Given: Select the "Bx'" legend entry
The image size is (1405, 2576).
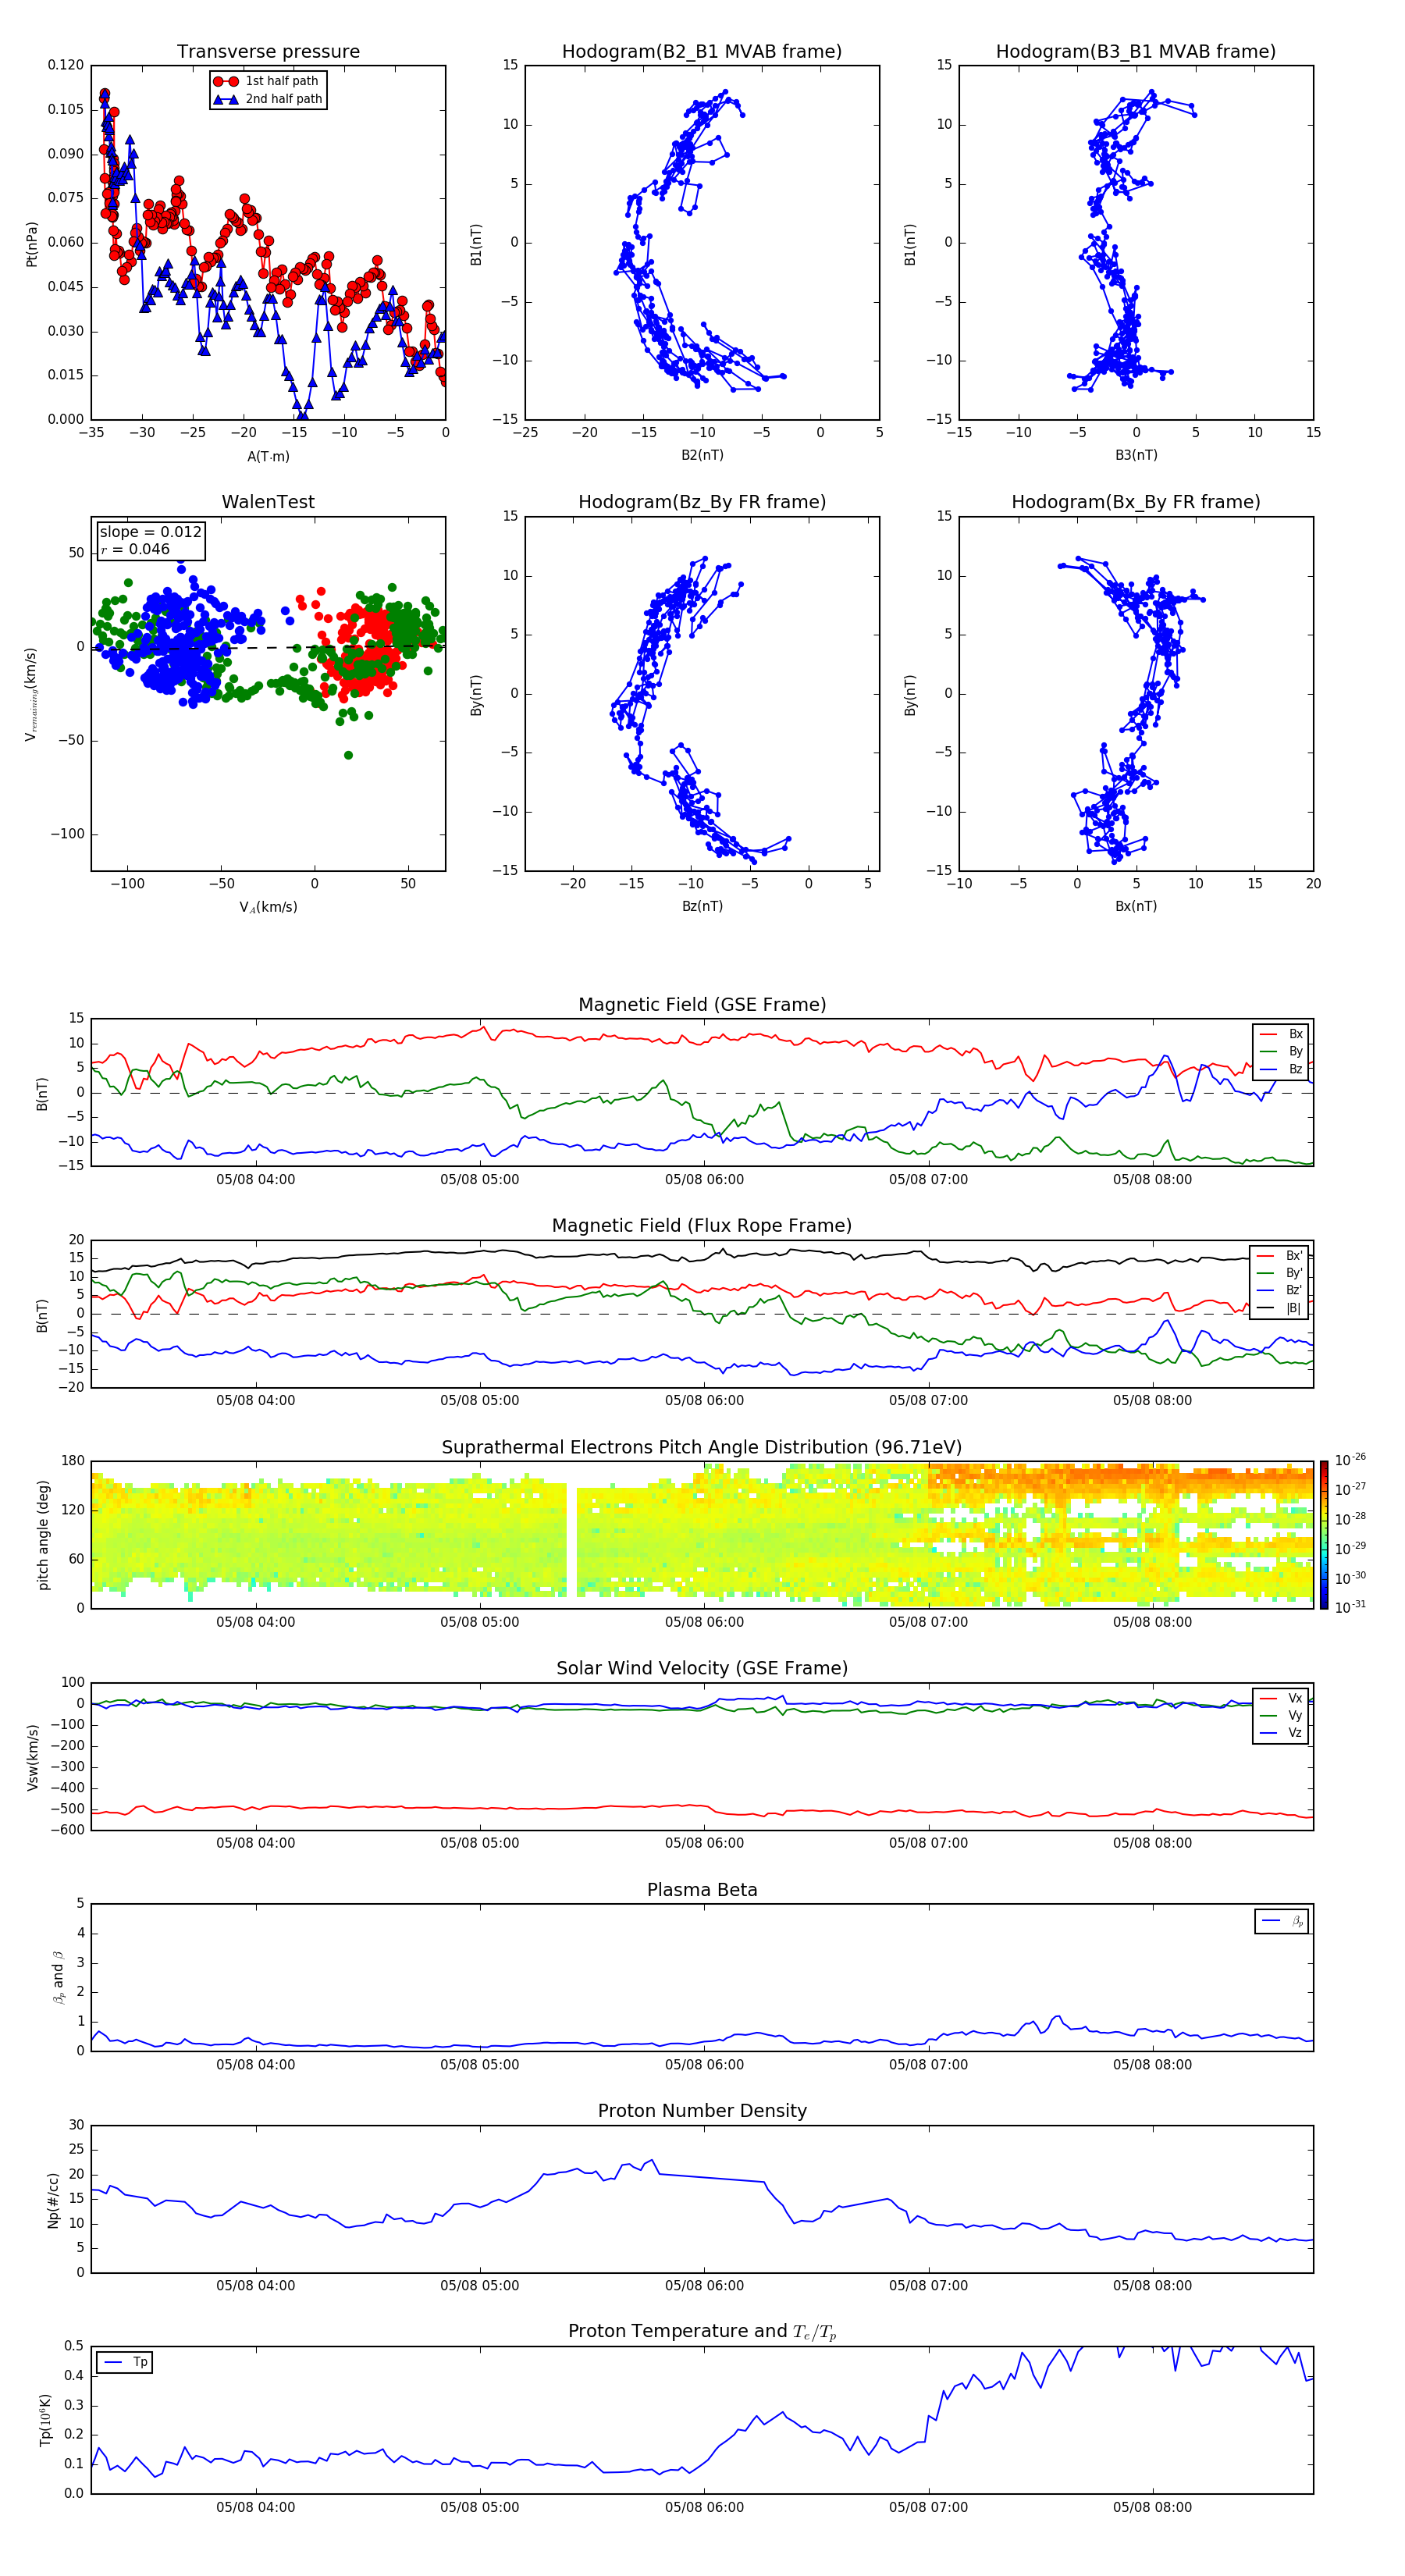Looking at the screenshot, I should (1280, 1255).
